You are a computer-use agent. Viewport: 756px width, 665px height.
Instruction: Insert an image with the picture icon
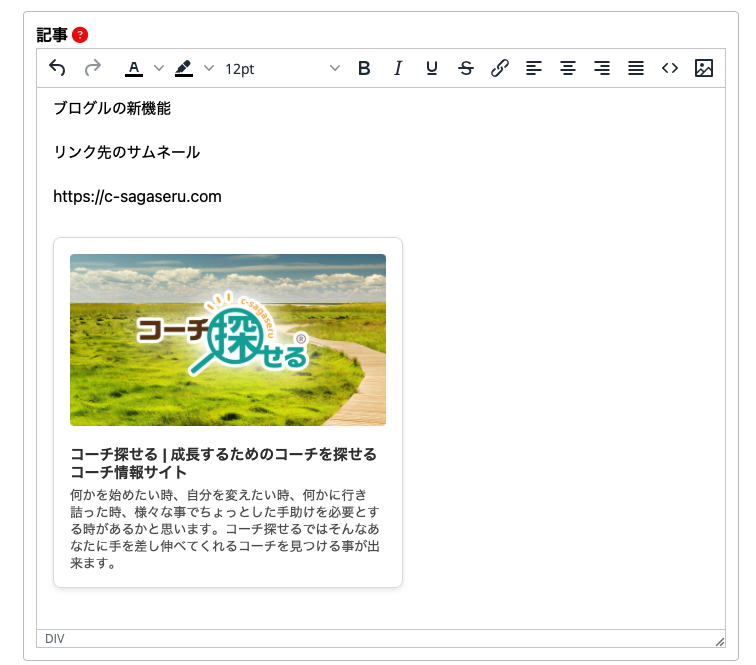tap(704, 68)
